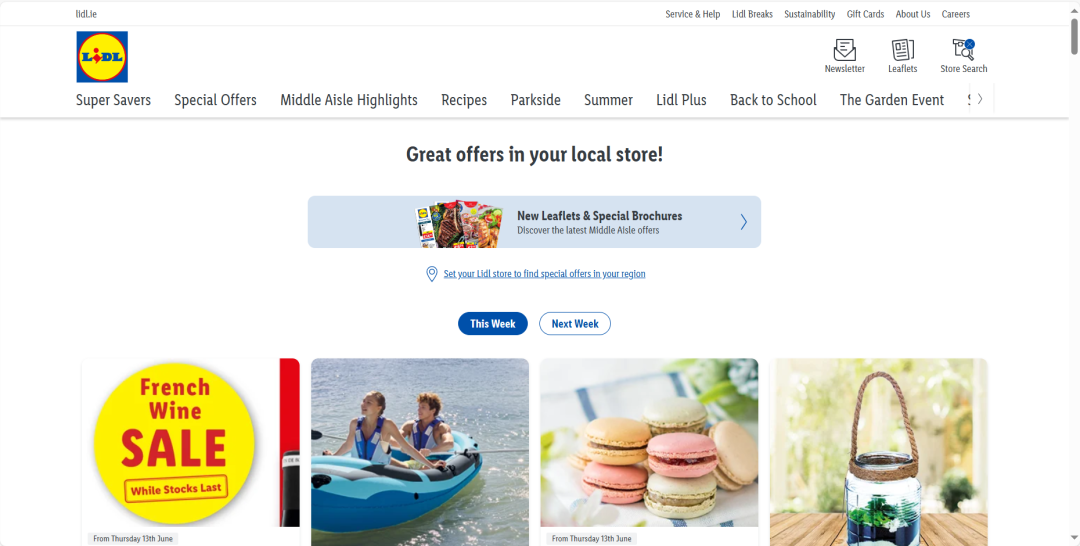Click the Lidl logo
This screenshot has height=546, width=1080.
point(102,56)
